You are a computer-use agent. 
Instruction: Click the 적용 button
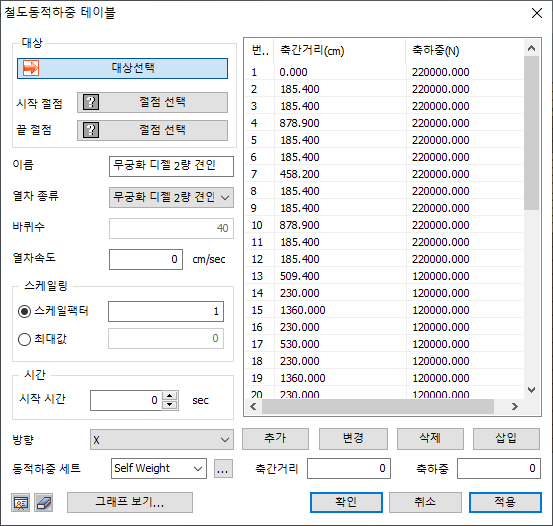(x=505, y=502)
